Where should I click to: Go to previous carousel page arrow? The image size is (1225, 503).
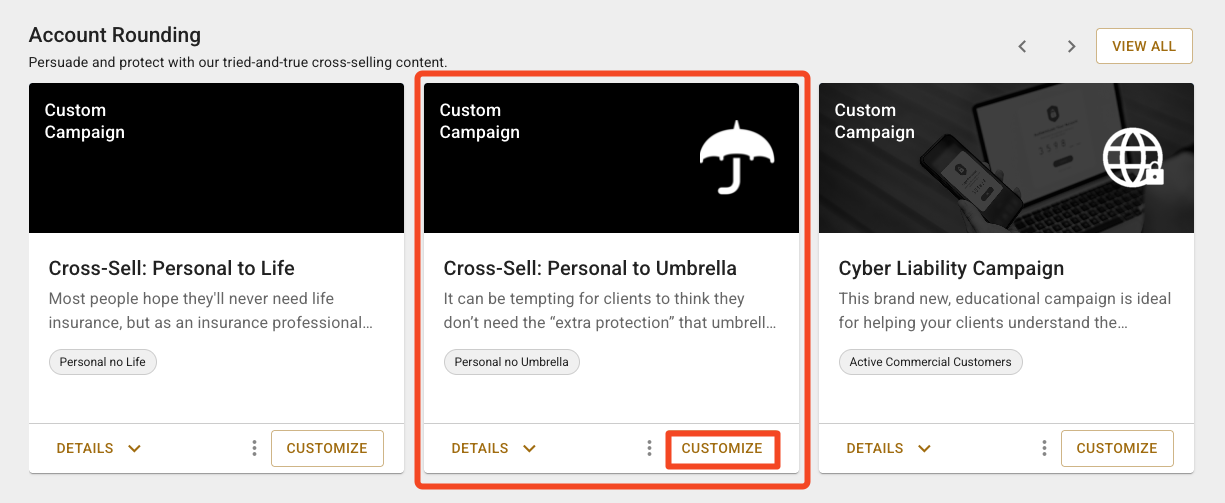pyautogui.click(x=1022, y=46)
